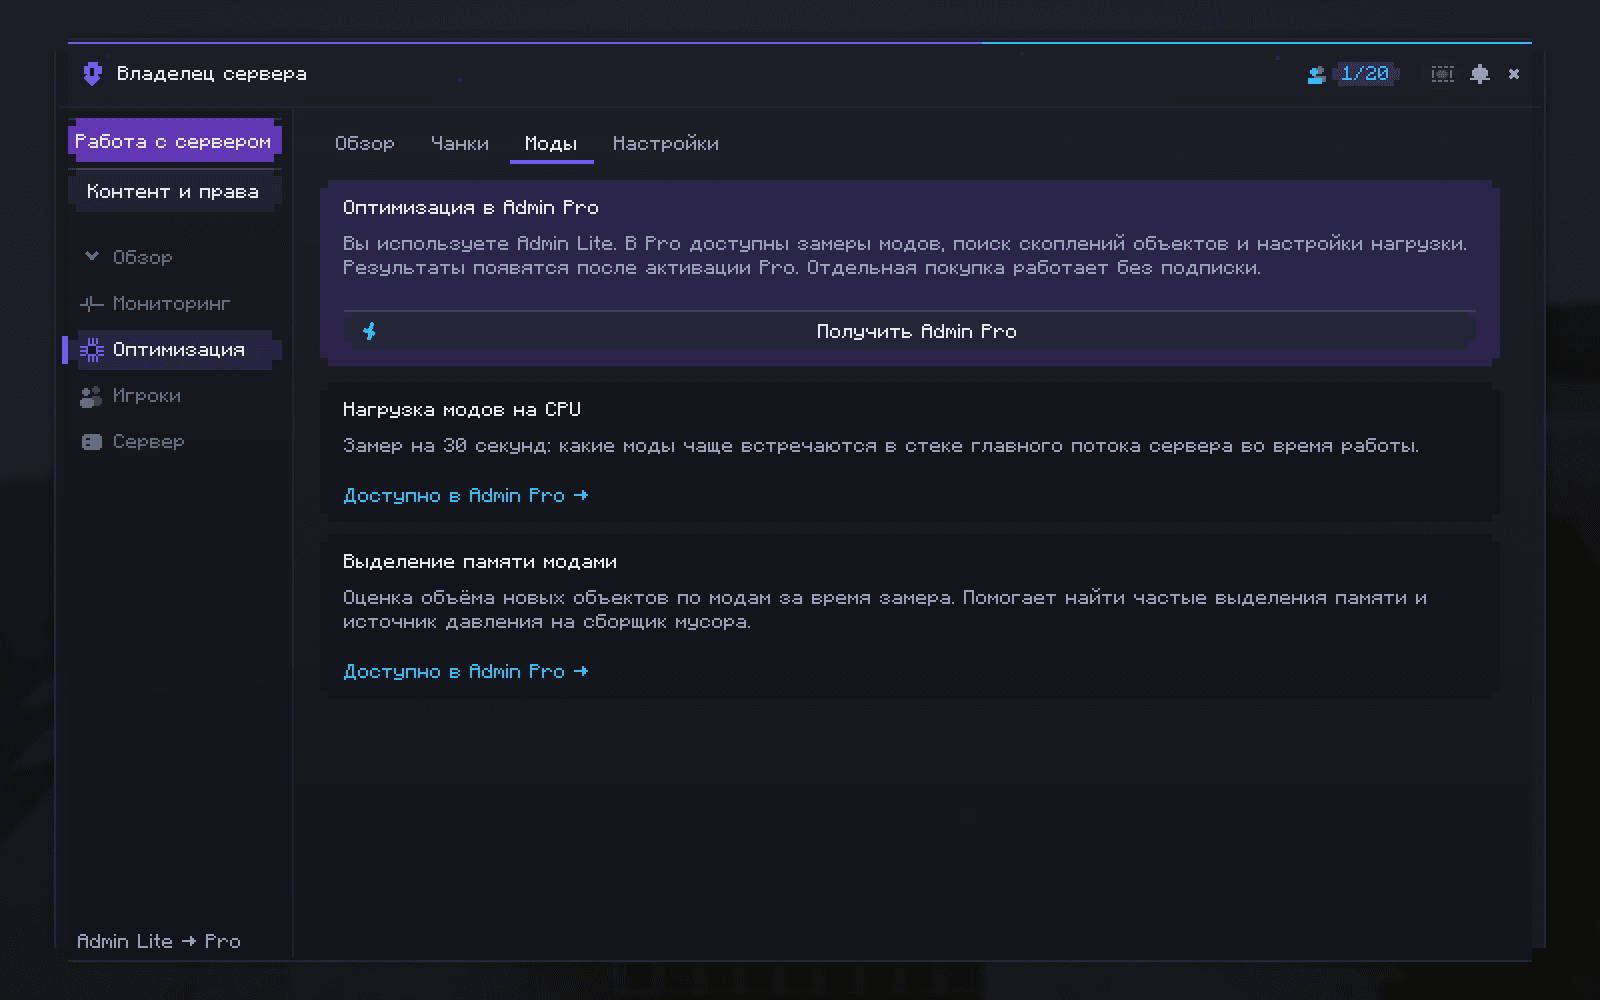Click the Мониторинг pulse icon
The height and width of the screenshot is (1000, 1600).
coord(92,303)
